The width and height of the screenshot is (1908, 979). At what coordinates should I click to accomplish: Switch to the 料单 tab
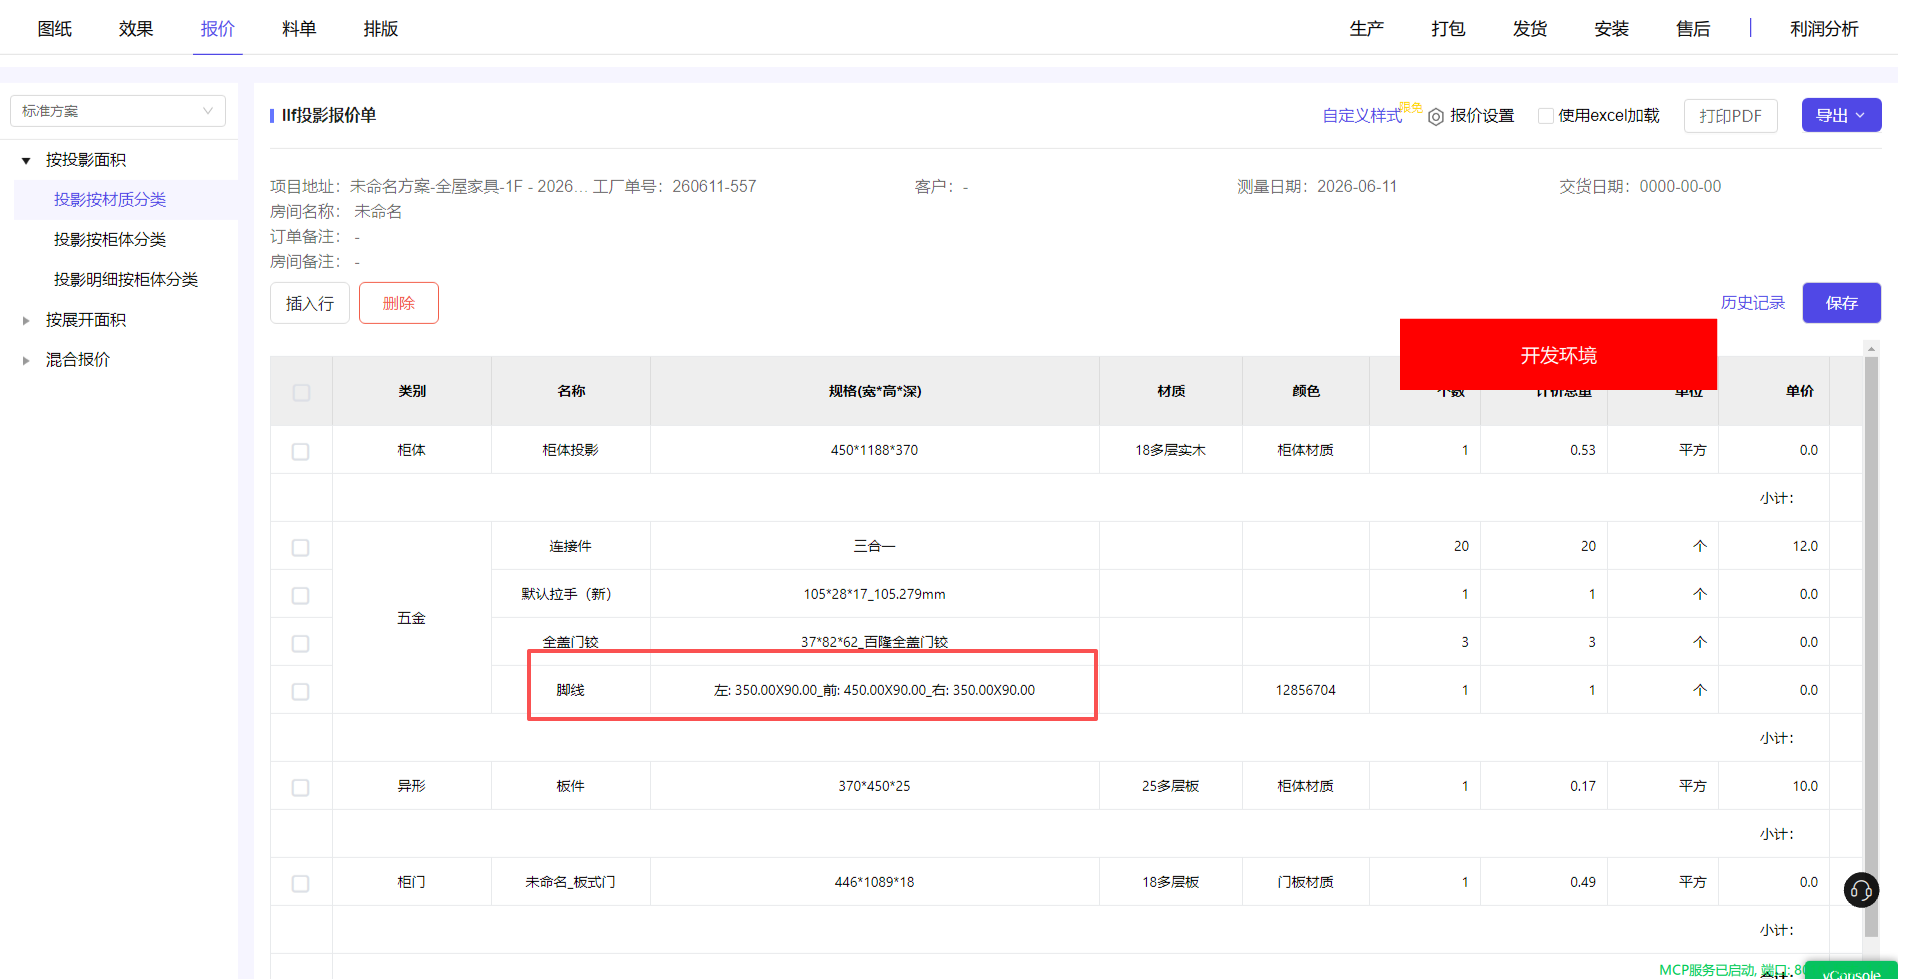(x=299, y=29)
